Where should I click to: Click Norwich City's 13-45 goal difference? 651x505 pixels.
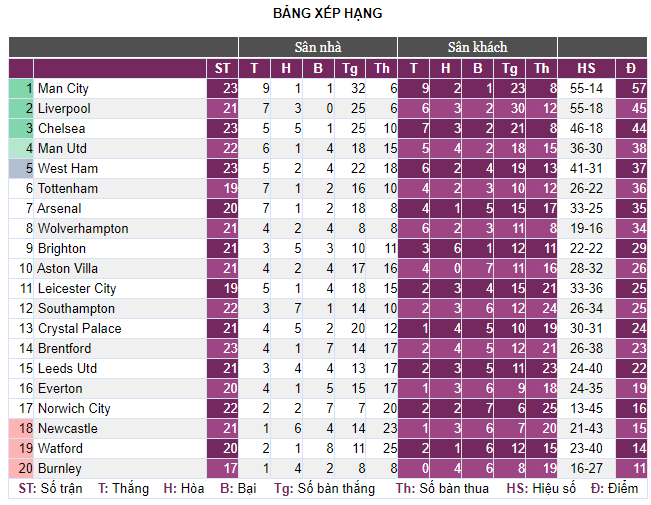586,408
